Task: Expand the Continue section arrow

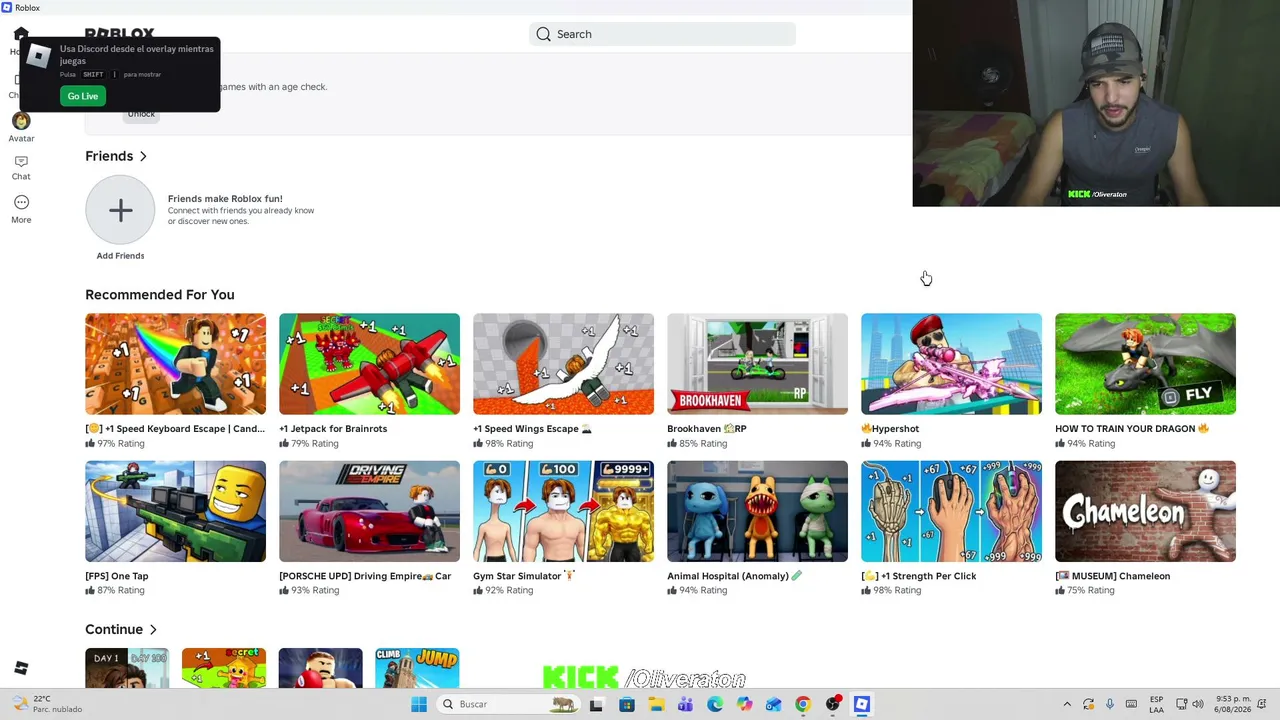Action: (153, 630)
